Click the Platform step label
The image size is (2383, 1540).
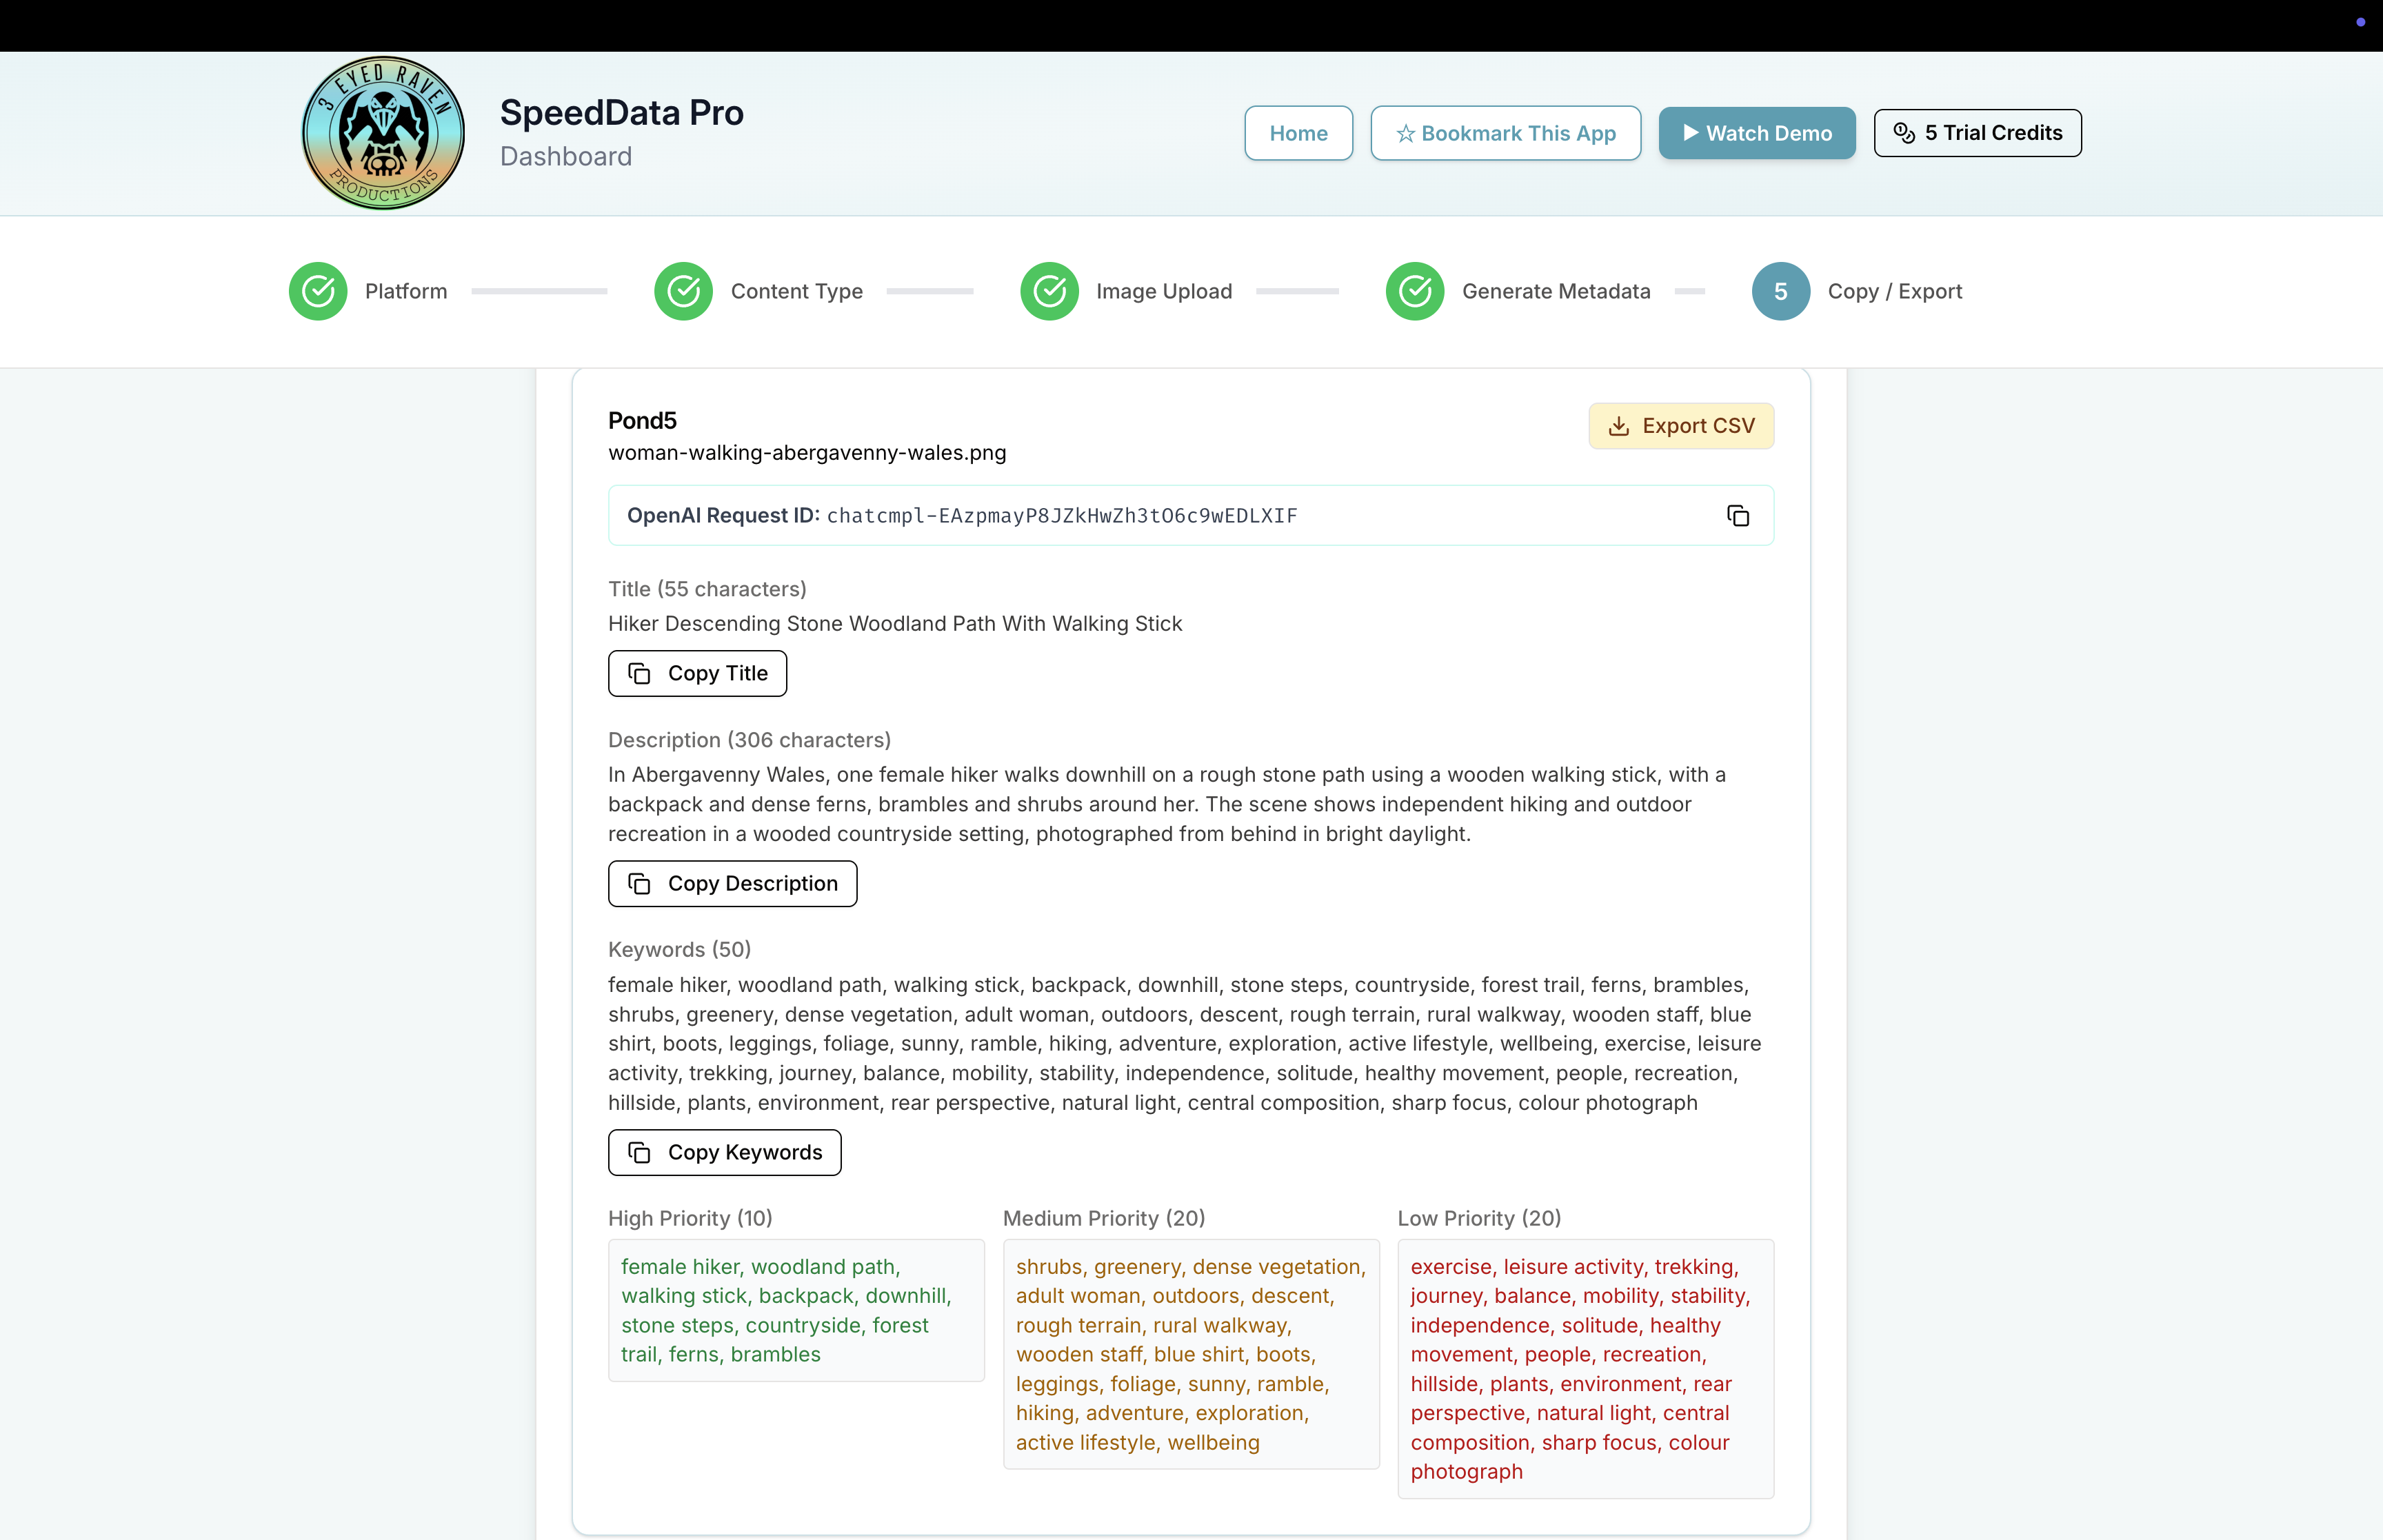pyautogui.click(x=406, y=292)
